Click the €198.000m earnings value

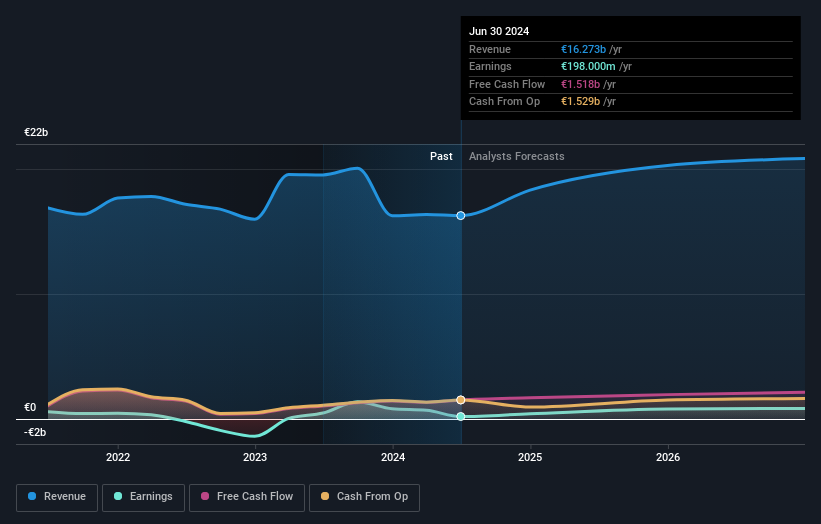[x=588, y=66]
